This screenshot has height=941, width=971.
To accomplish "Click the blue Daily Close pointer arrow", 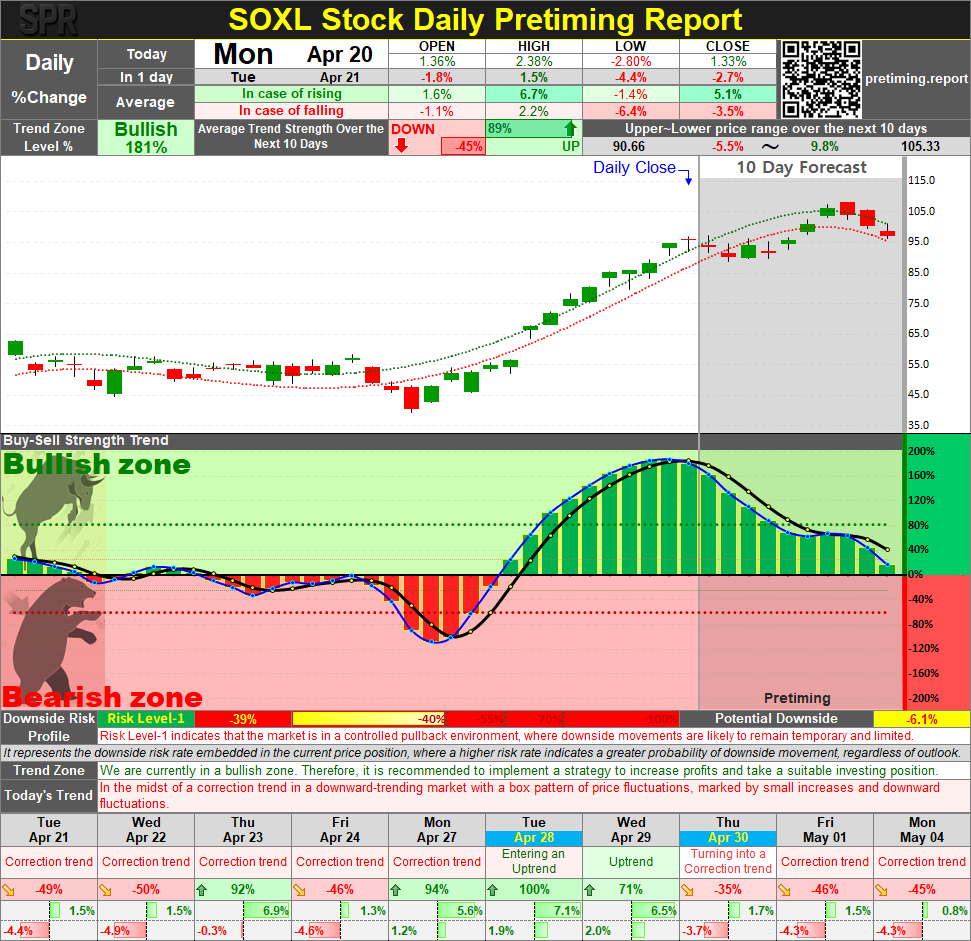I will coord(686,177).
